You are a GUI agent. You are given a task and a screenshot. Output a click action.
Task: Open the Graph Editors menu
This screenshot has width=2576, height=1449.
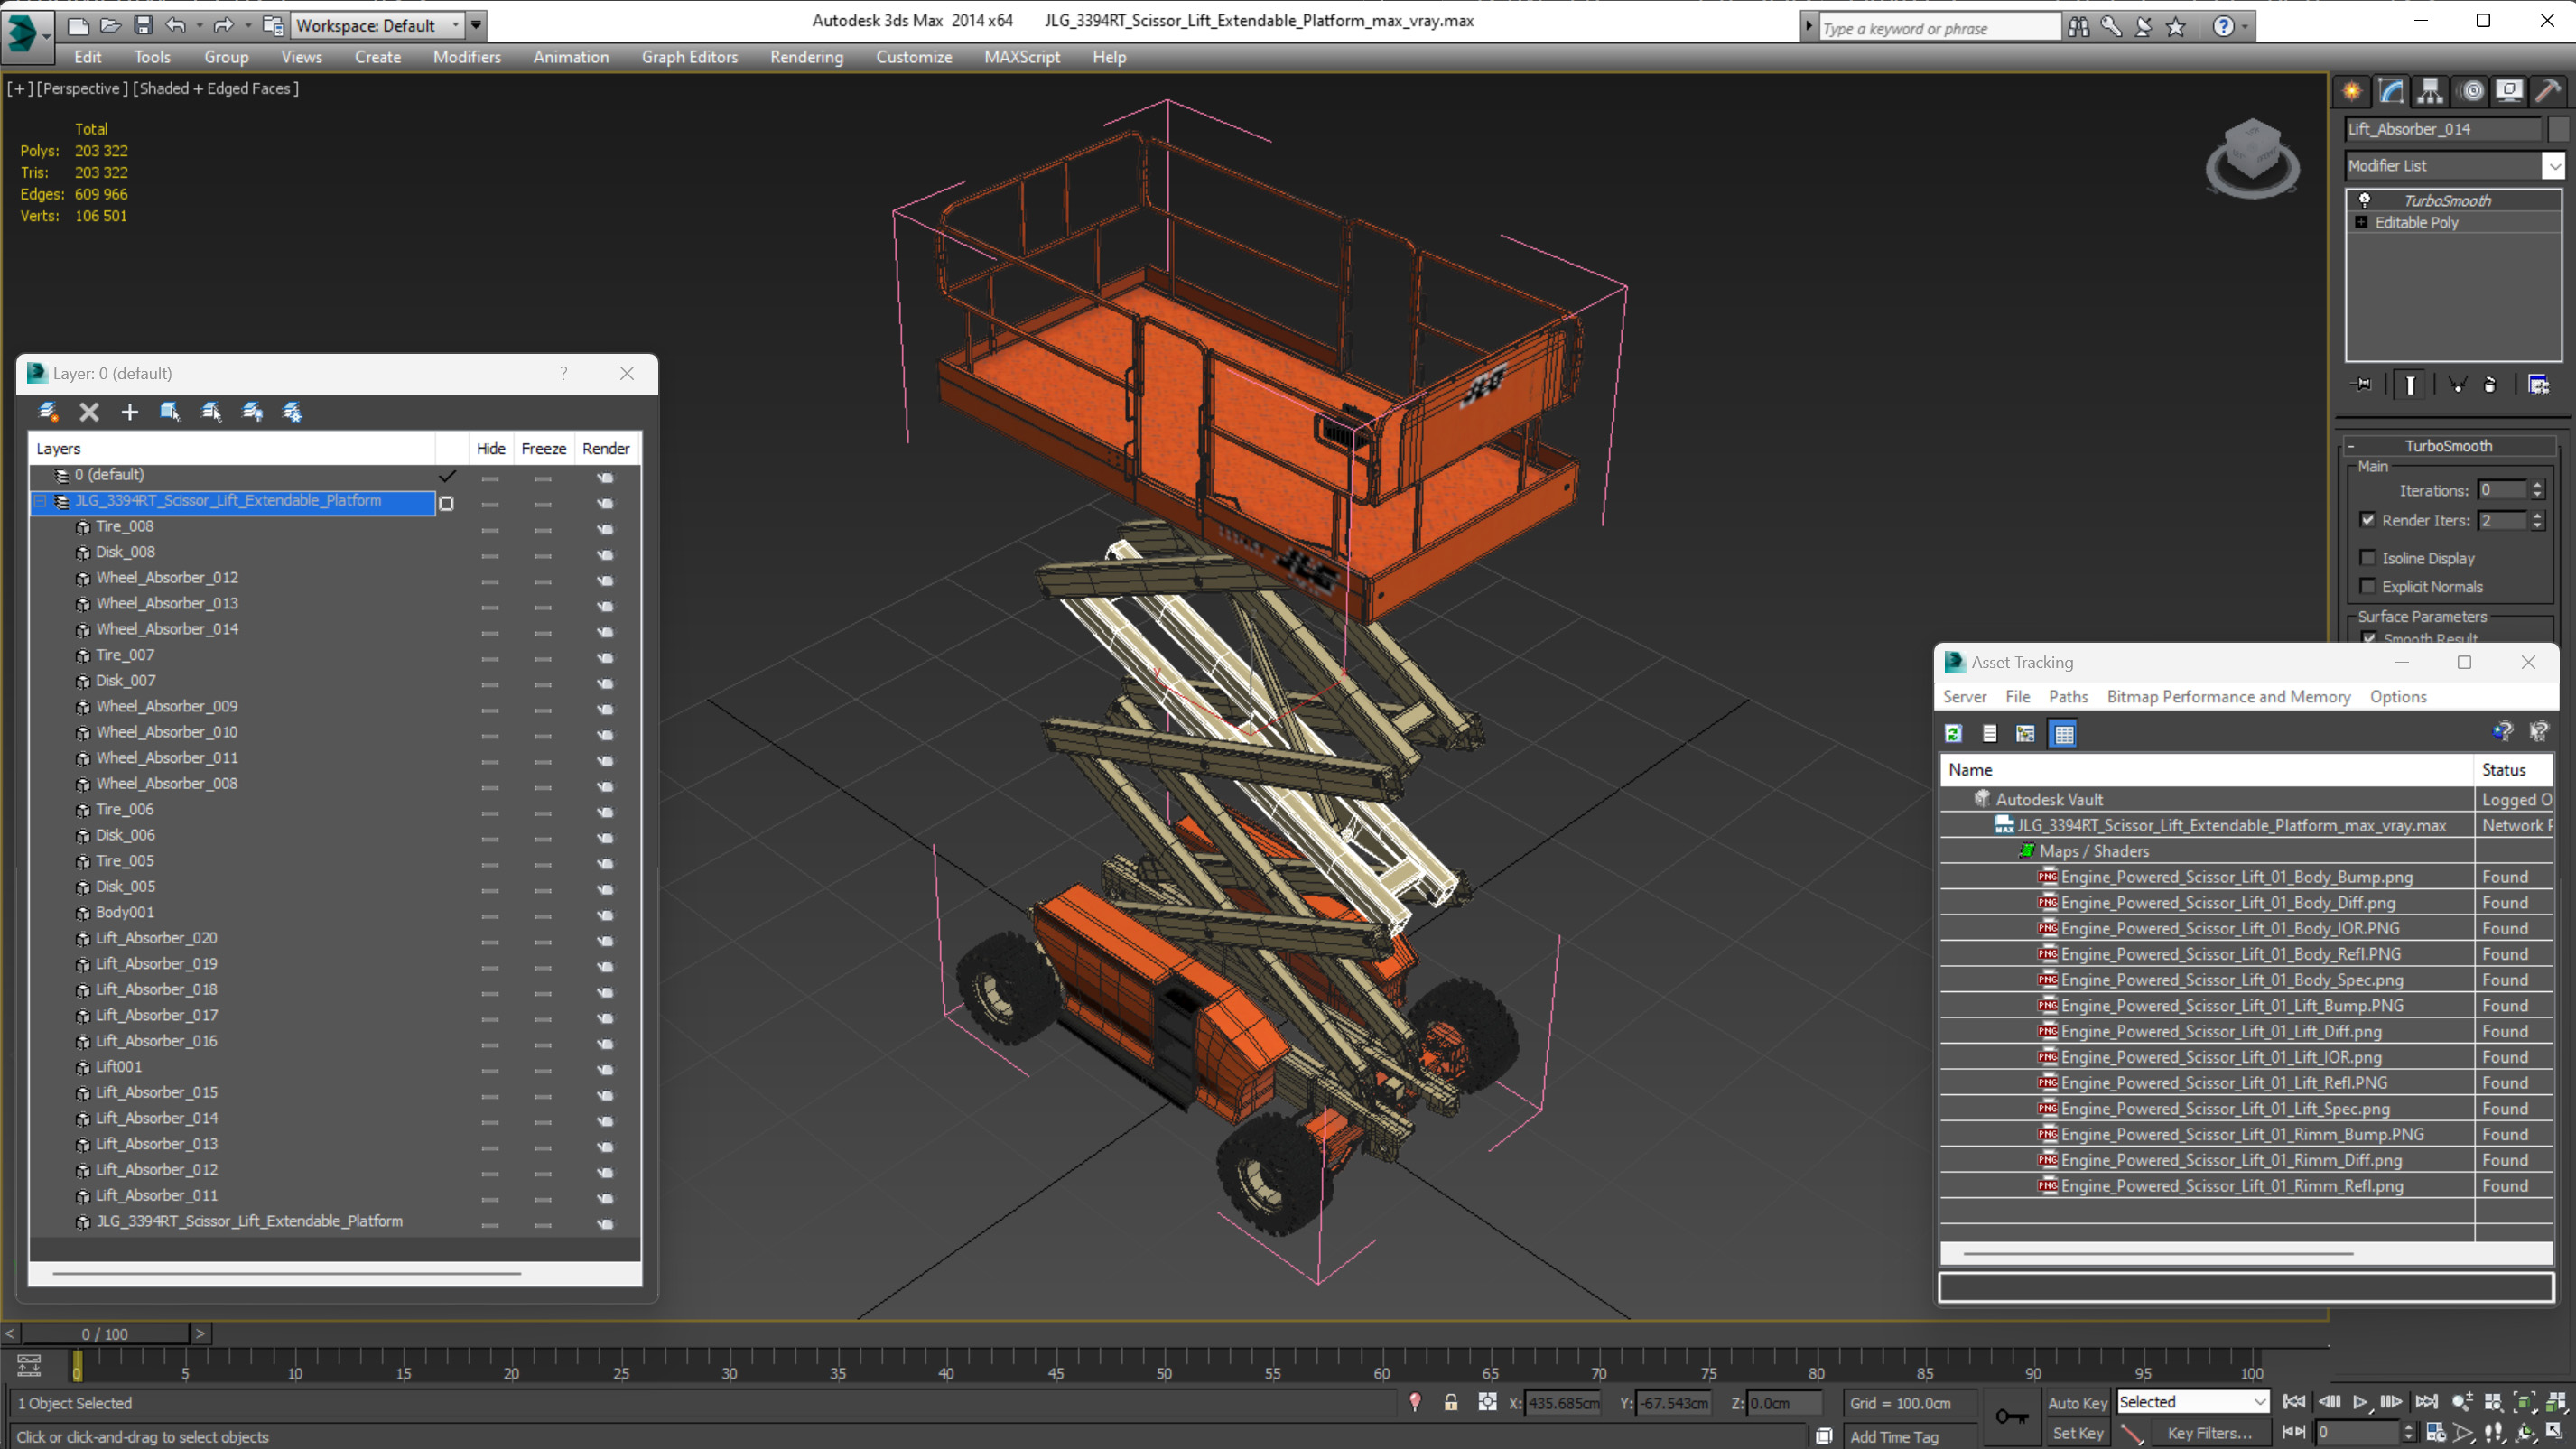(x=689, y=57)
